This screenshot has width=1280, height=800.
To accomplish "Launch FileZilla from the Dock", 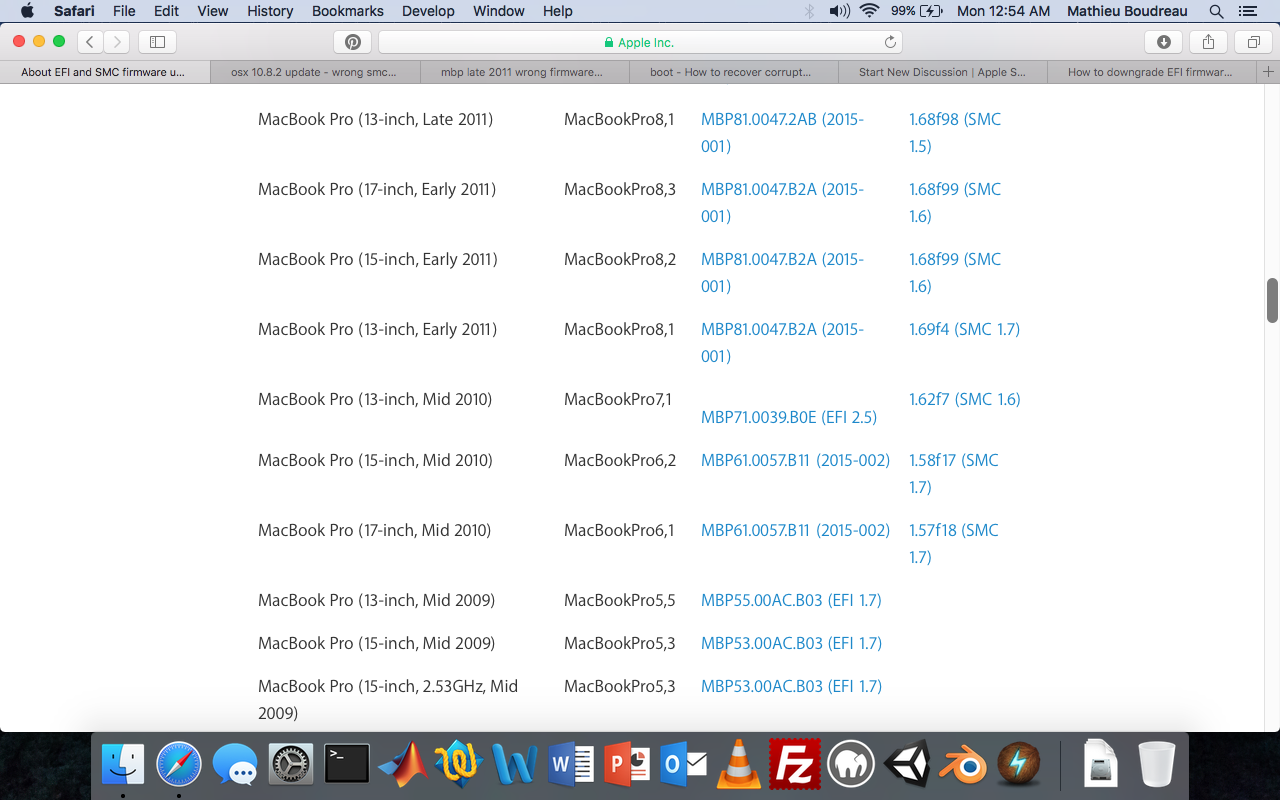I will point(796,765).
